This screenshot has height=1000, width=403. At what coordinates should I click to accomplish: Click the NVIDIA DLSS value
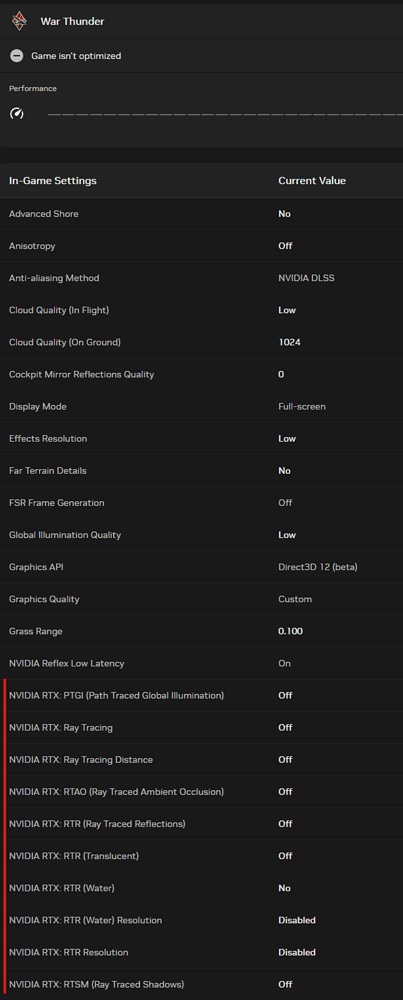pos(306,278)
